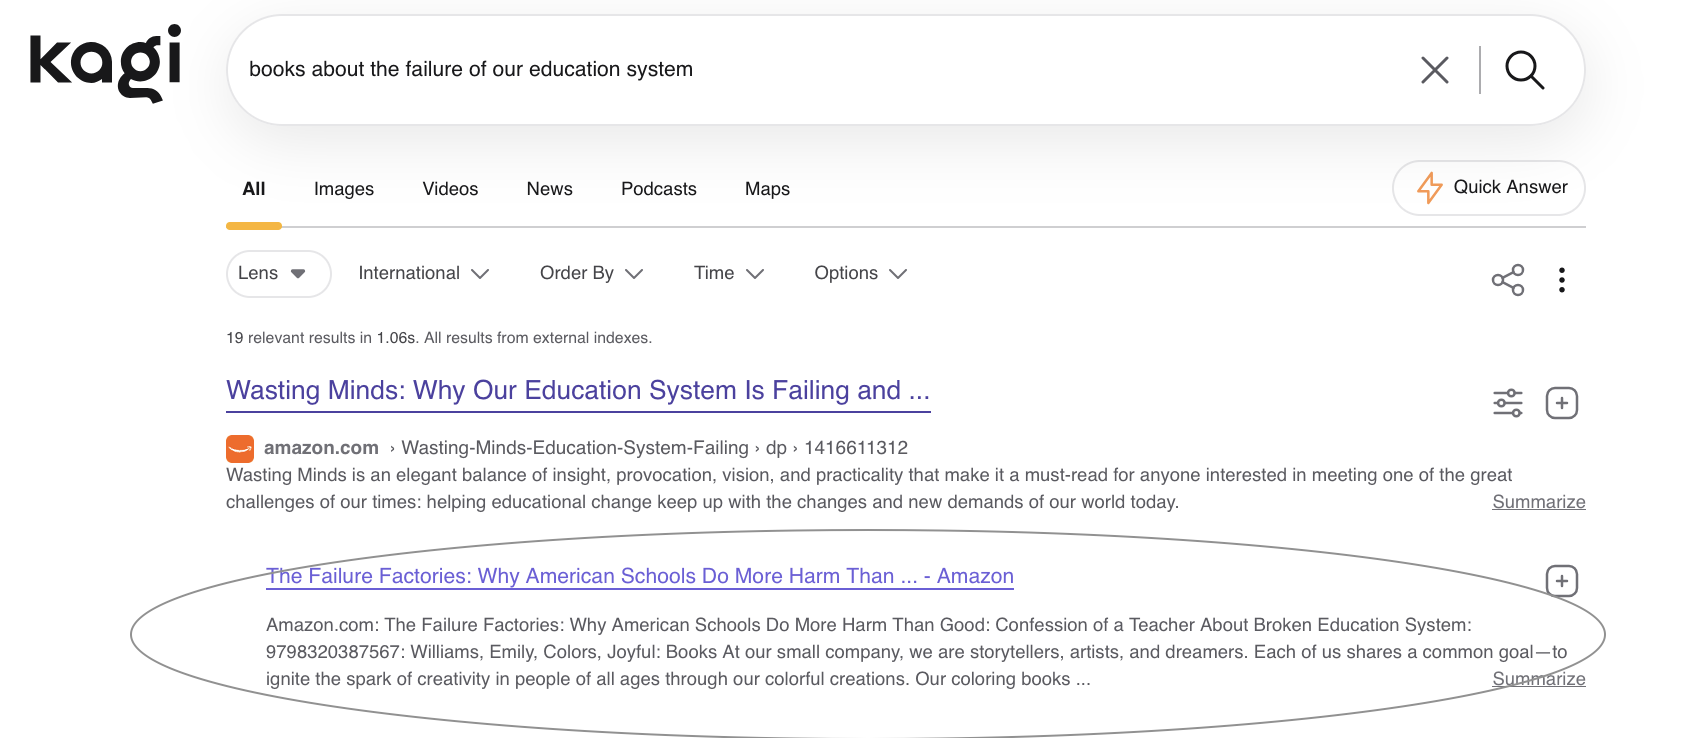
Task: Switch to the Images tab
Action: [344, 189]
